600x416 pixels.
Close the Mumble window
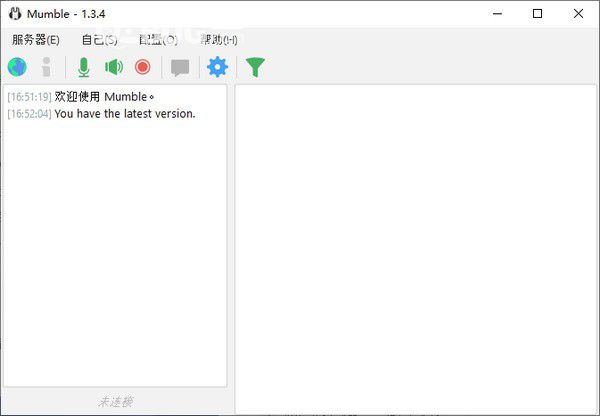pyautogui.click(x=578, y=14)
